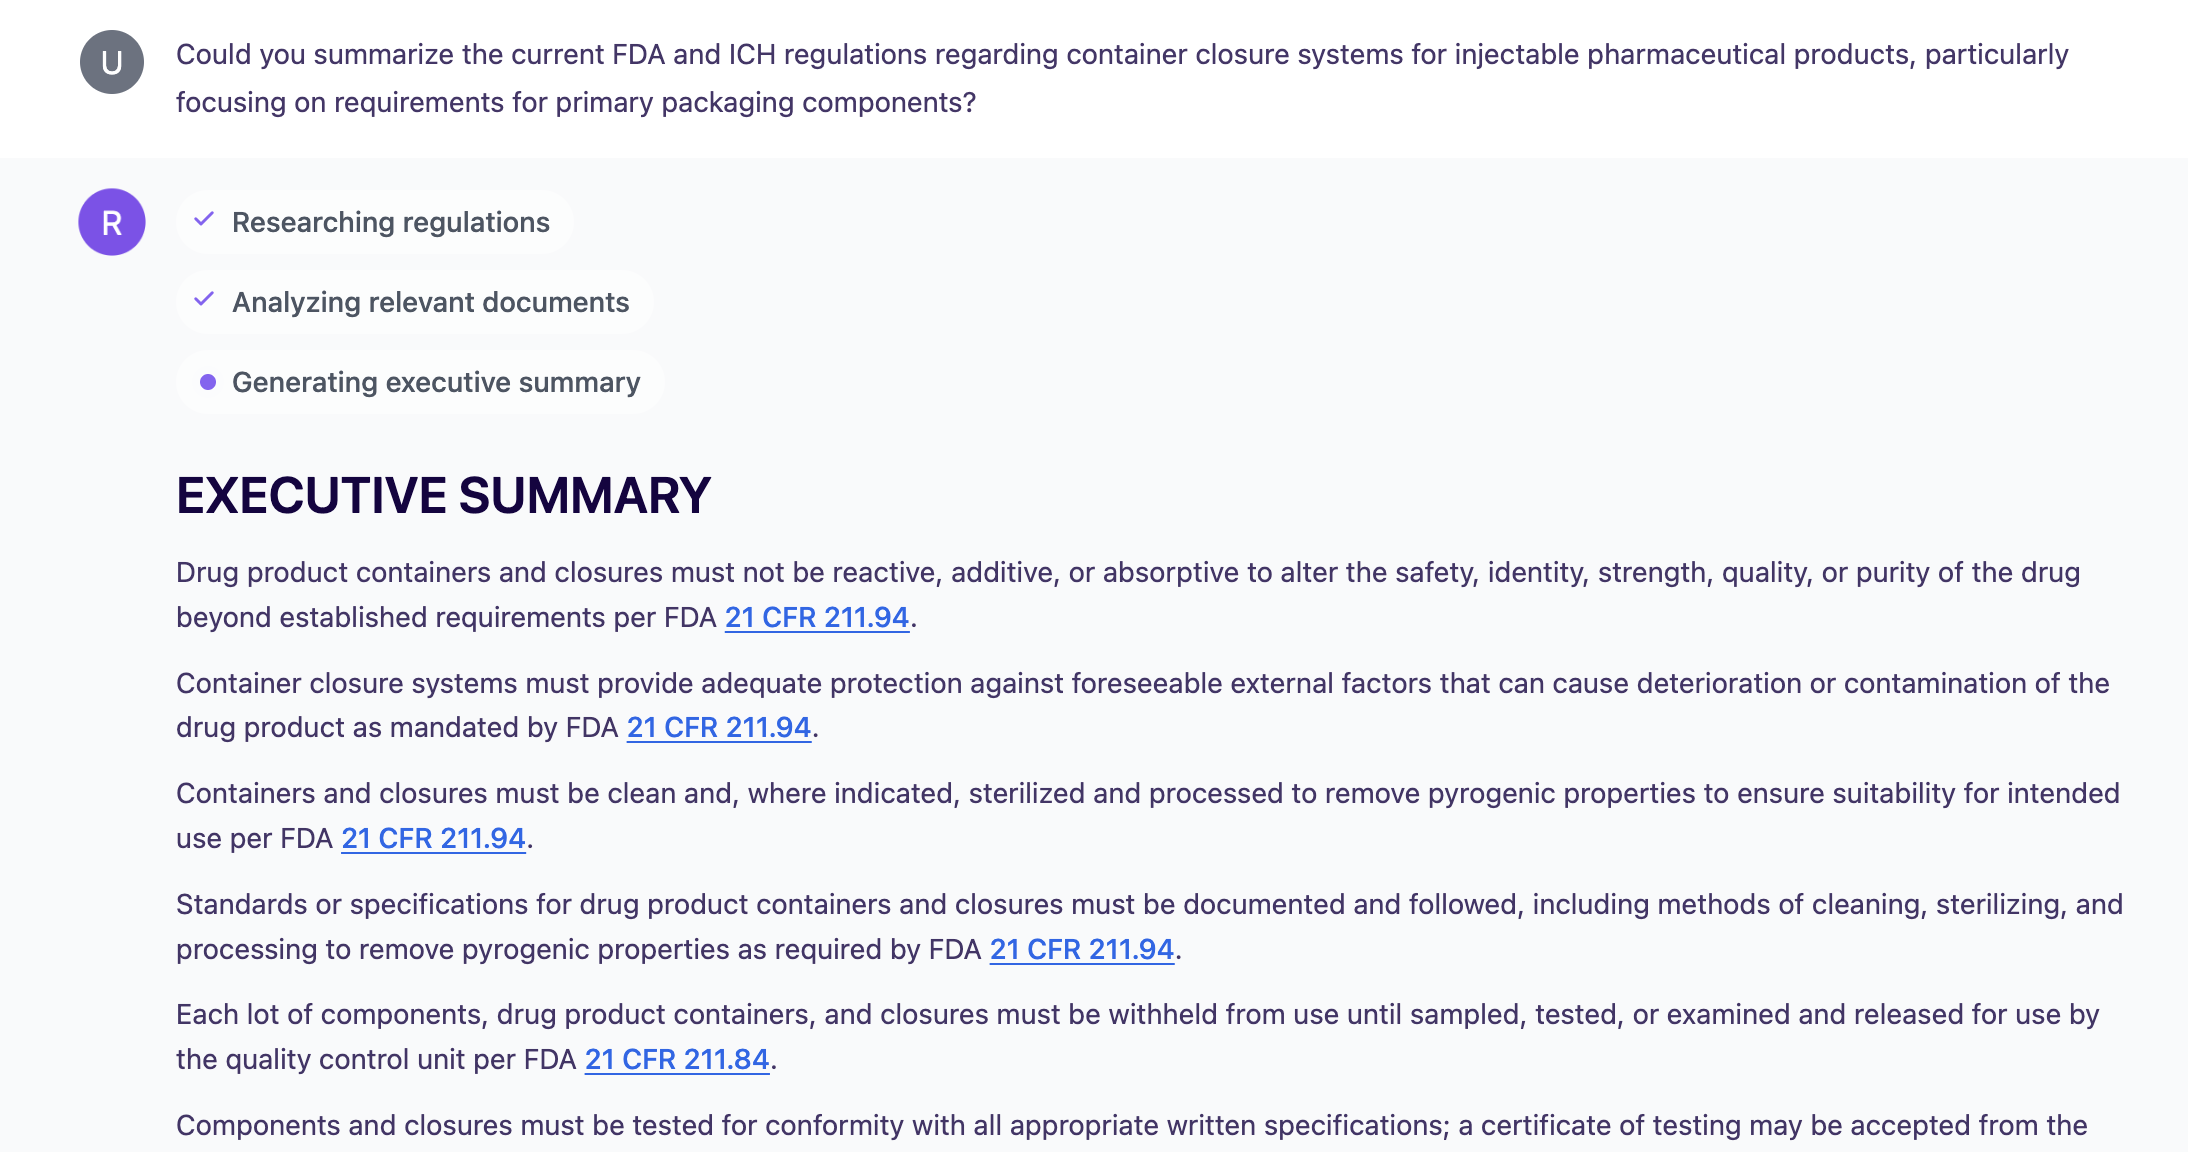
Task: Click the paragraph starting "Containers and closures must be clean"
Action: pyautogui.click(x=1146, y=794)
